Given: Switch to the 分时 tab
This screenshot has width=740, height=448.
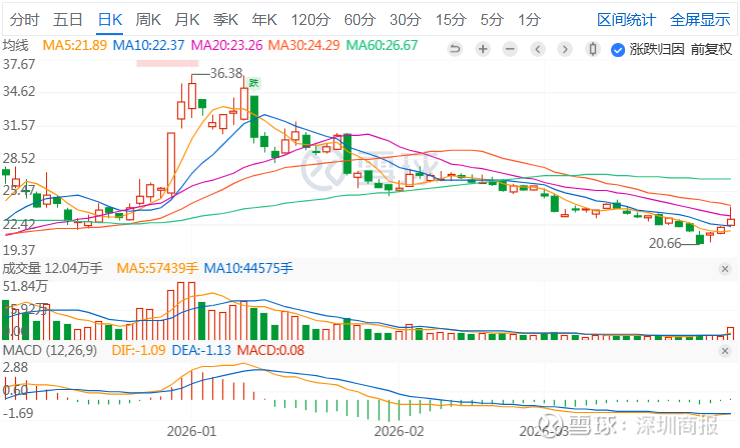Looking at the screenshot, I should pyautogui.click(x=25, y=19).
